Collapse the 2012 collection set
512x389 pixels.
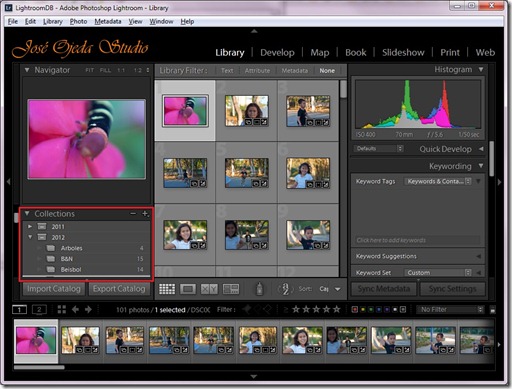point(30,237)
